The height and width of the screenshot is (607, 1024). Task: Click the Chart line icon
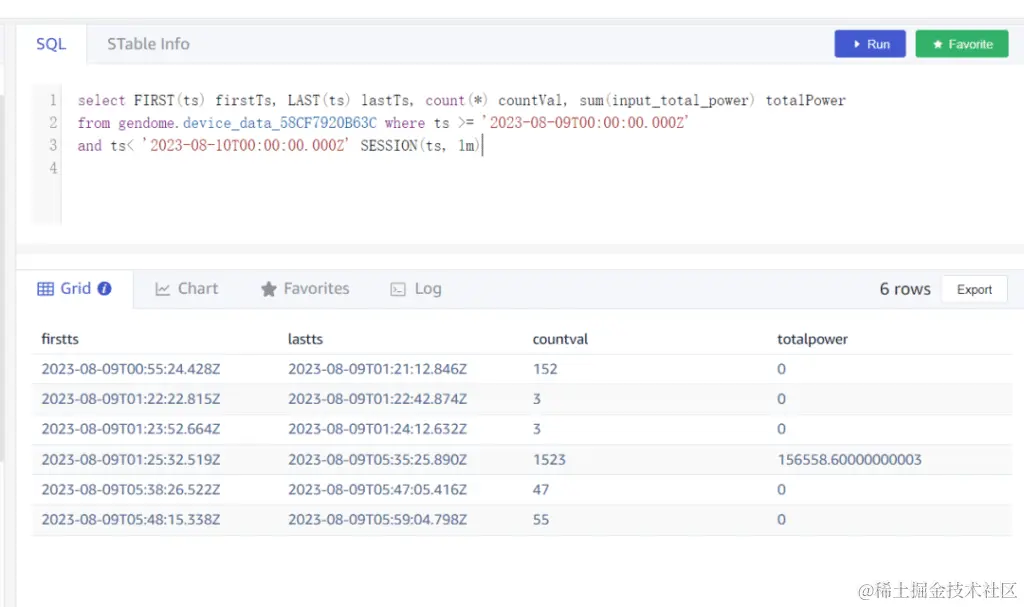tap(163, 289)
